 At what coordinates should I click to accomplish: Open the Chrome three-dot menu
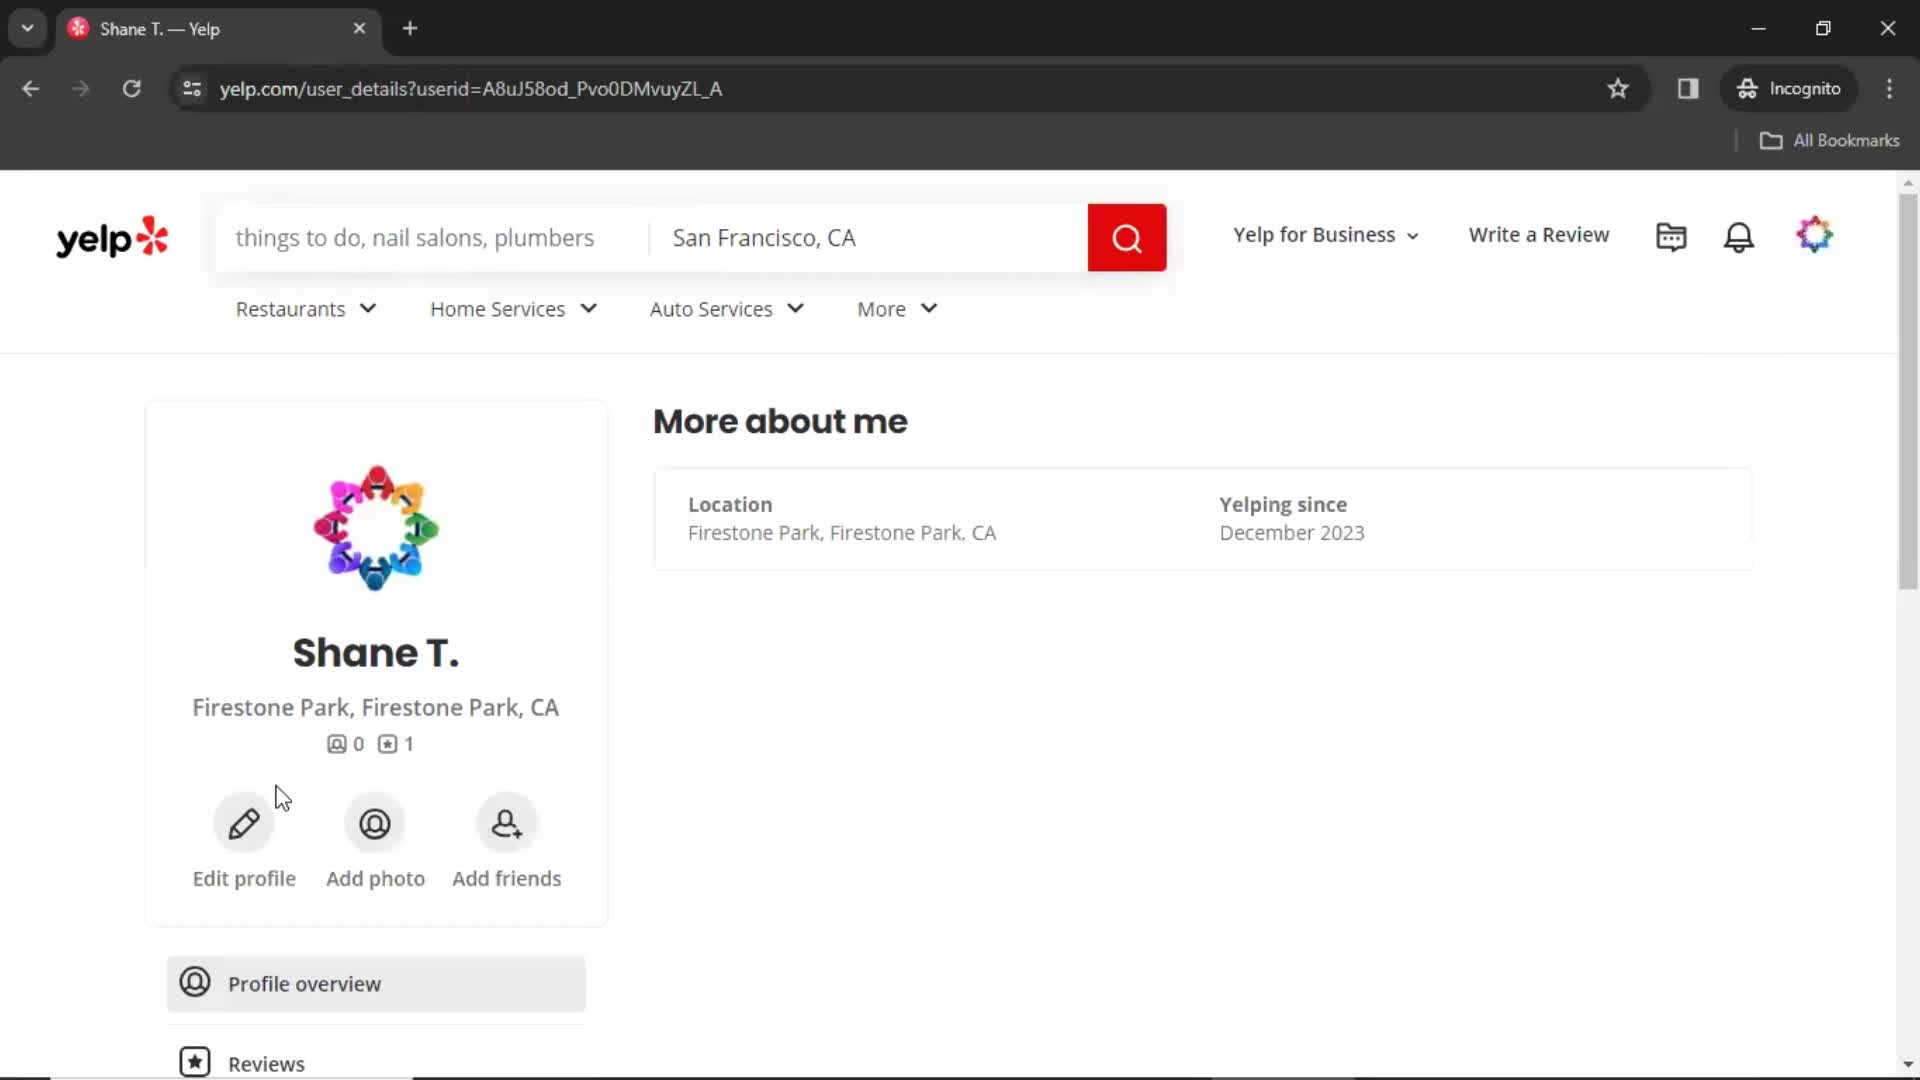pos(1889,89)
